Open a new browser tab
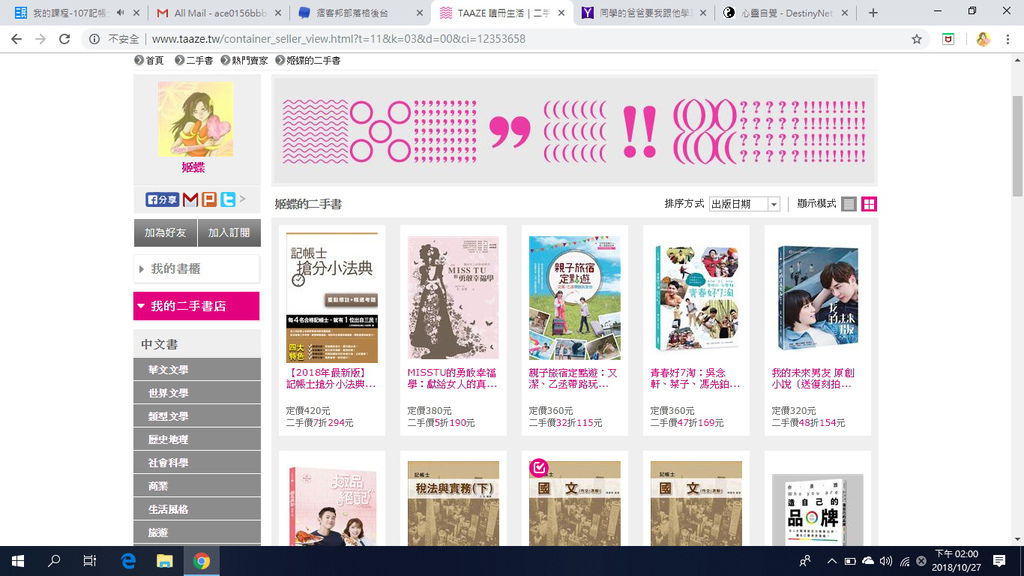Viewport: 1024px width, 576px height. click(x=872, y=12)
